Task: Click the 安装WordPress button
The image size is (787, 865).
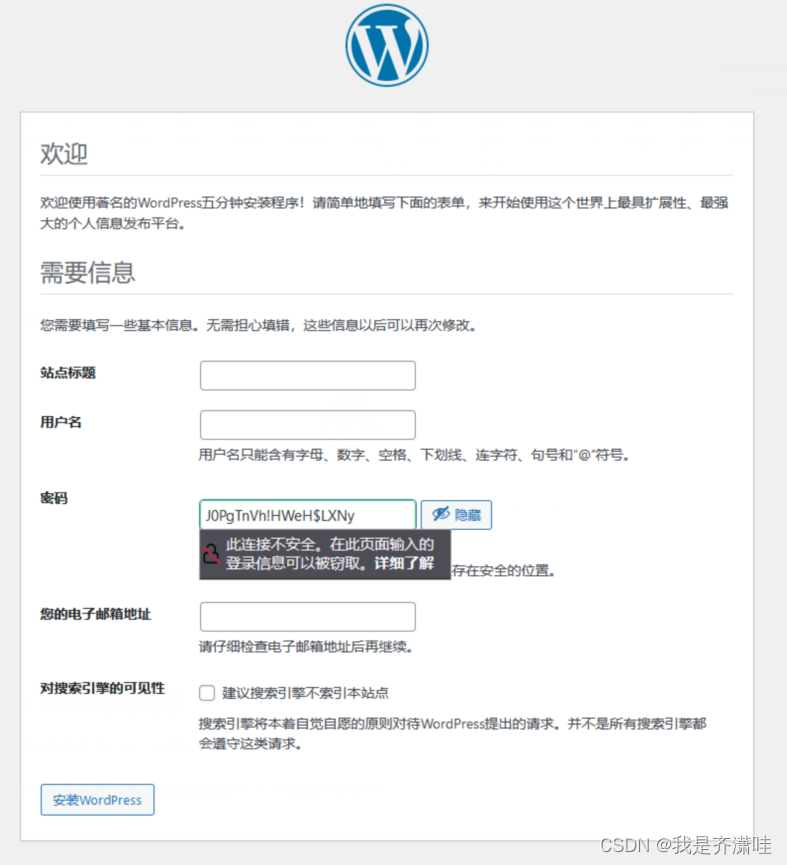Action: (x=98, y=800)
